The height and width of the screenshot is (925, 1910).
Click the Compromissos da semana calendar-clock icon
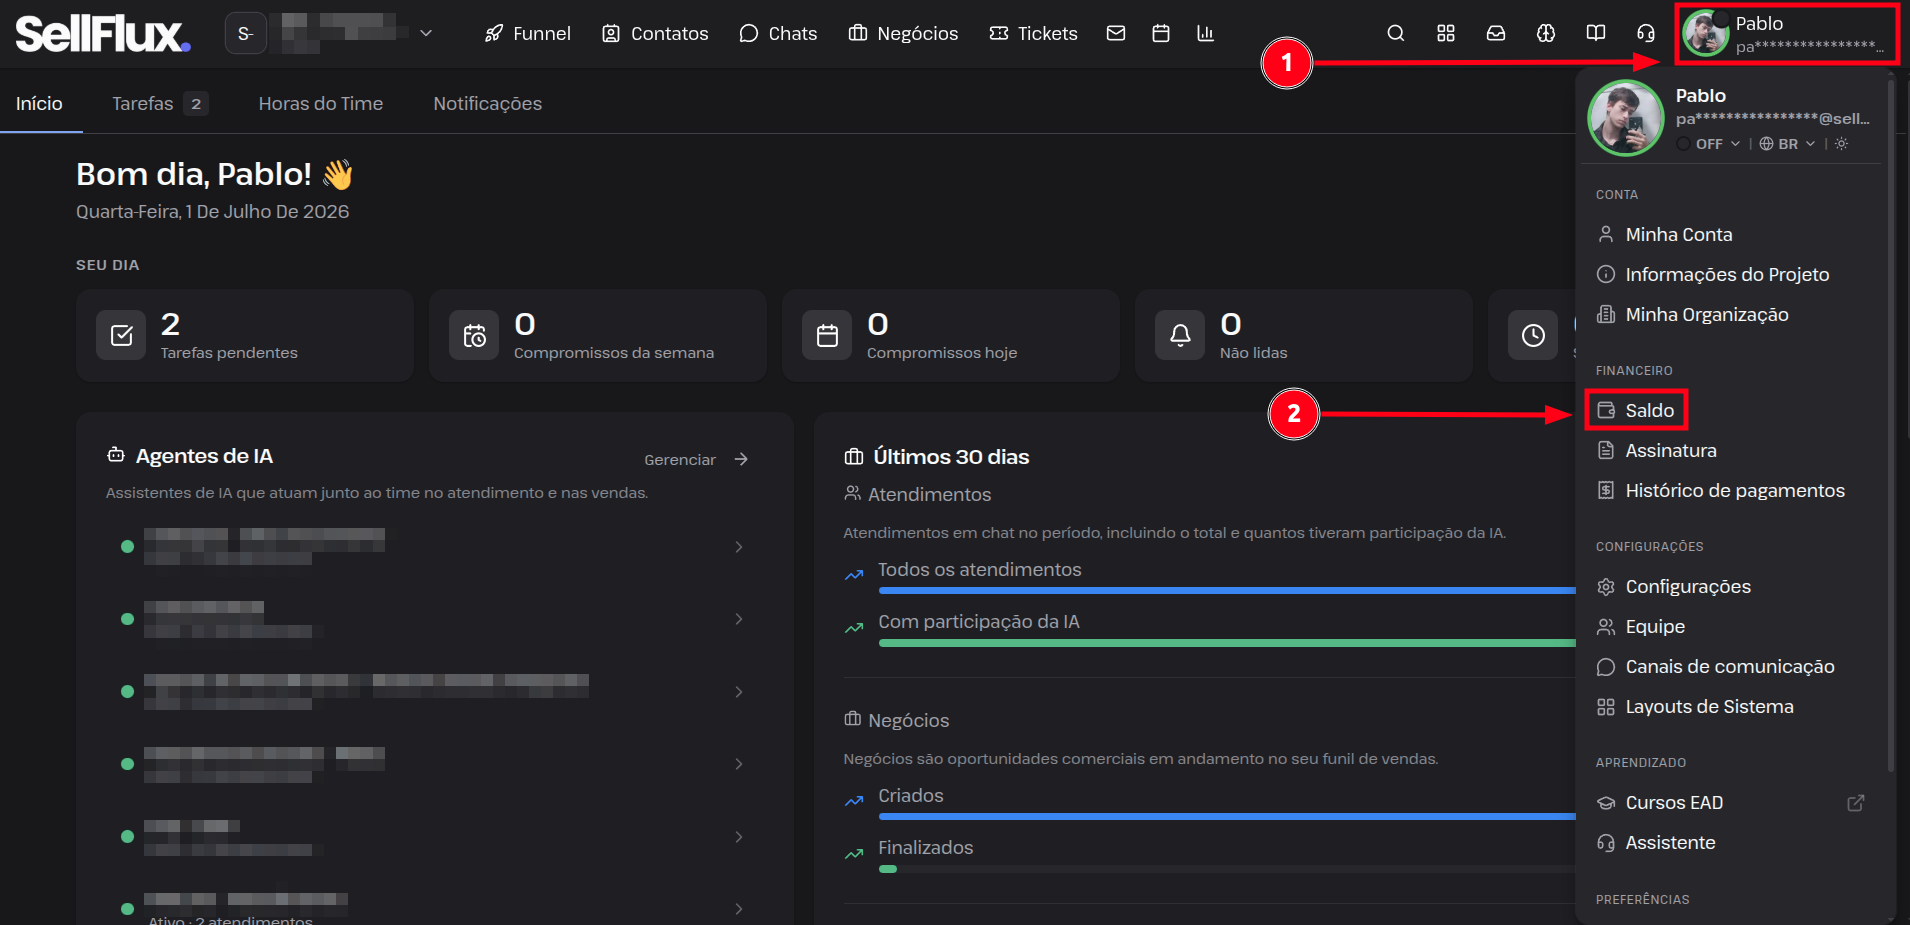pyautogui.click(x=474, y=335)
